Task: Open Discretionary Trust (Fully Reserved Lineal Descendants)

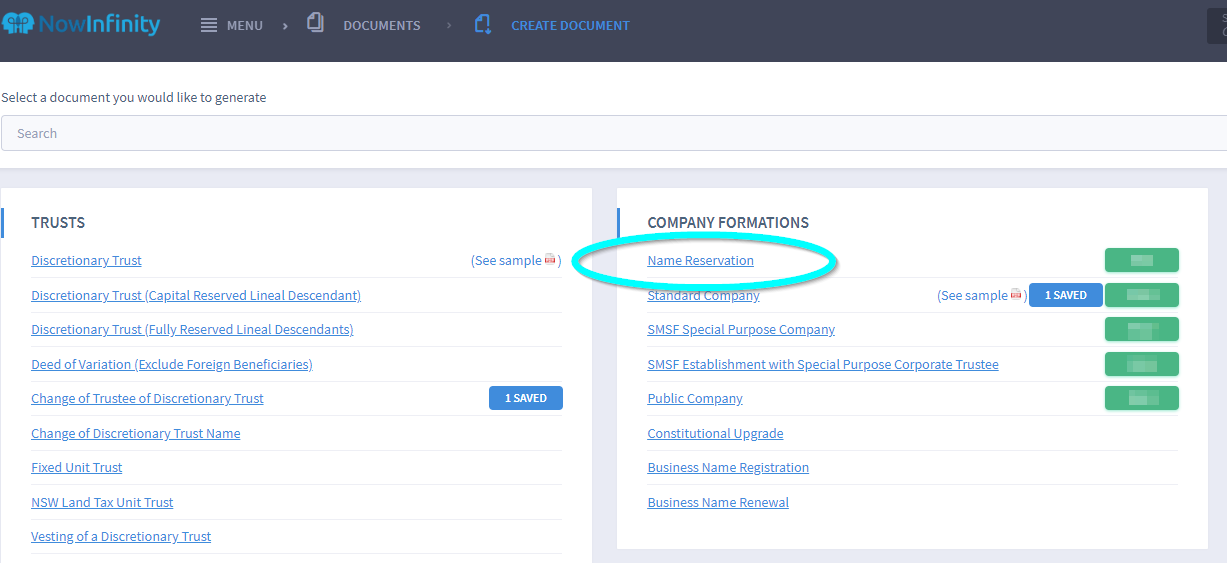Action: (x=192, y=330)
